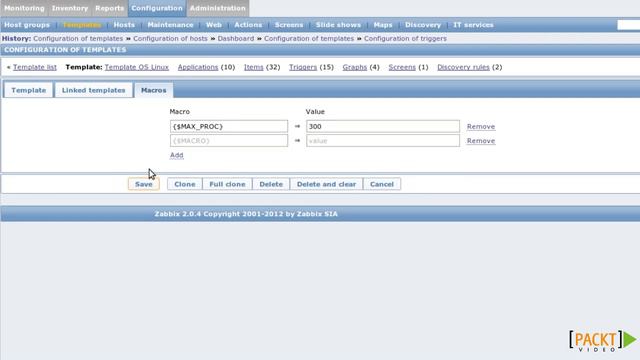
Task: Click the Delete button
Action: pyautogui.click(x=271, y=184)
